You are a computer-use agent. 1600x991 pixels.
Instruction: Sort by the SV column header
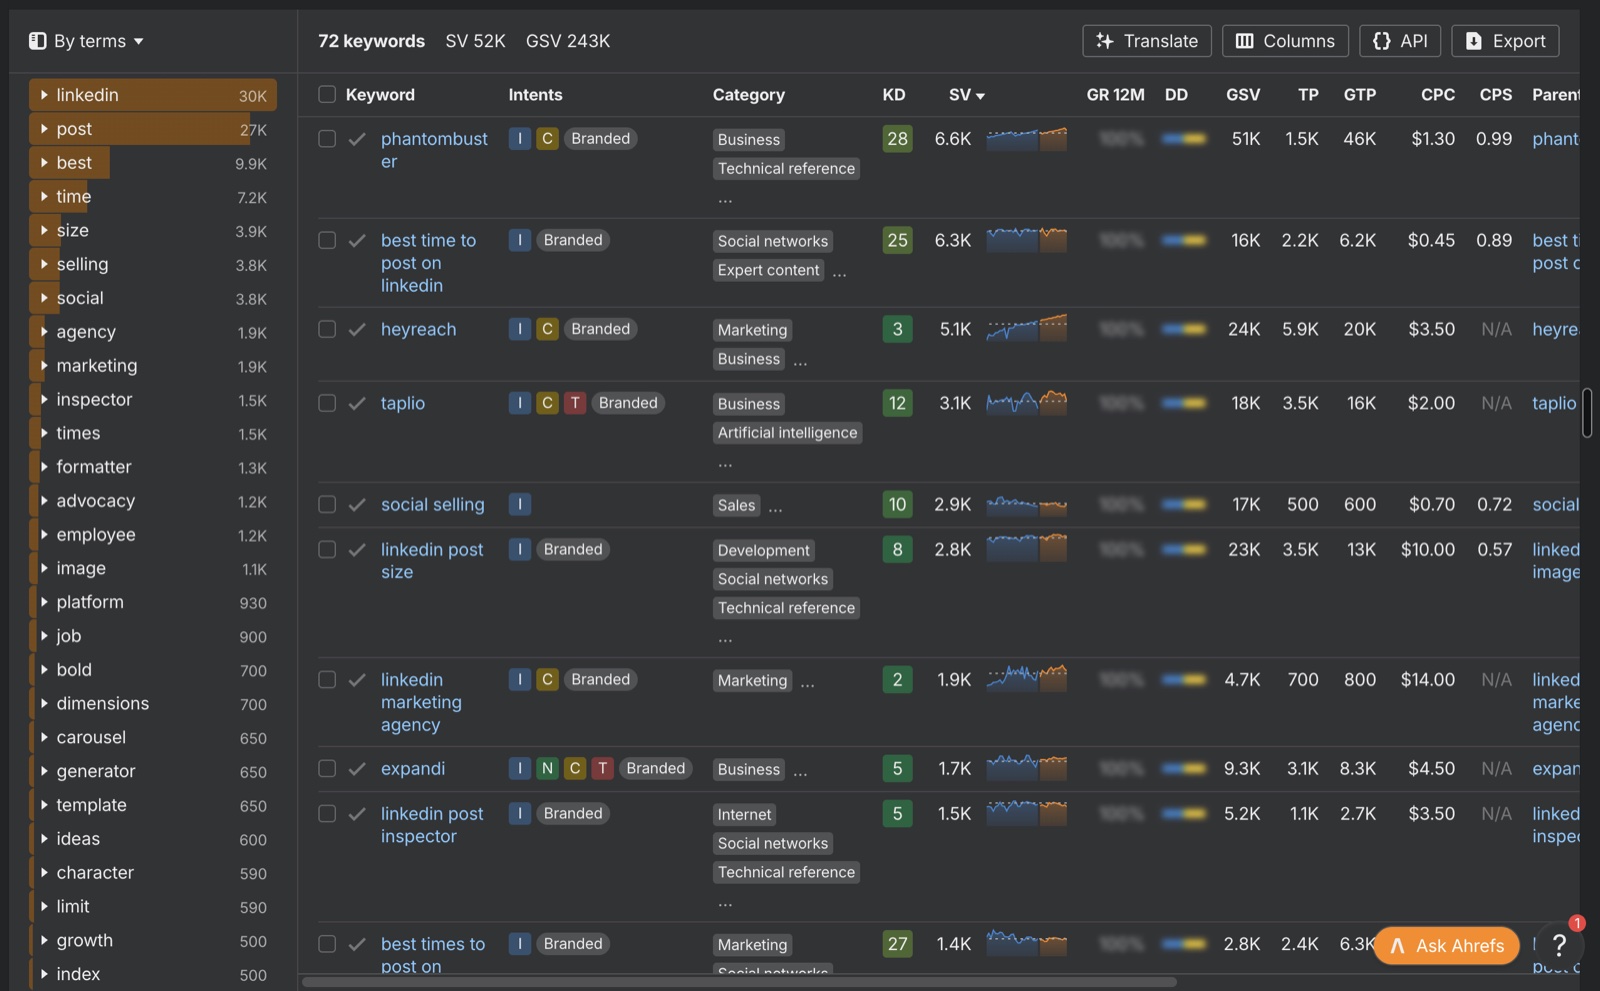966,95
